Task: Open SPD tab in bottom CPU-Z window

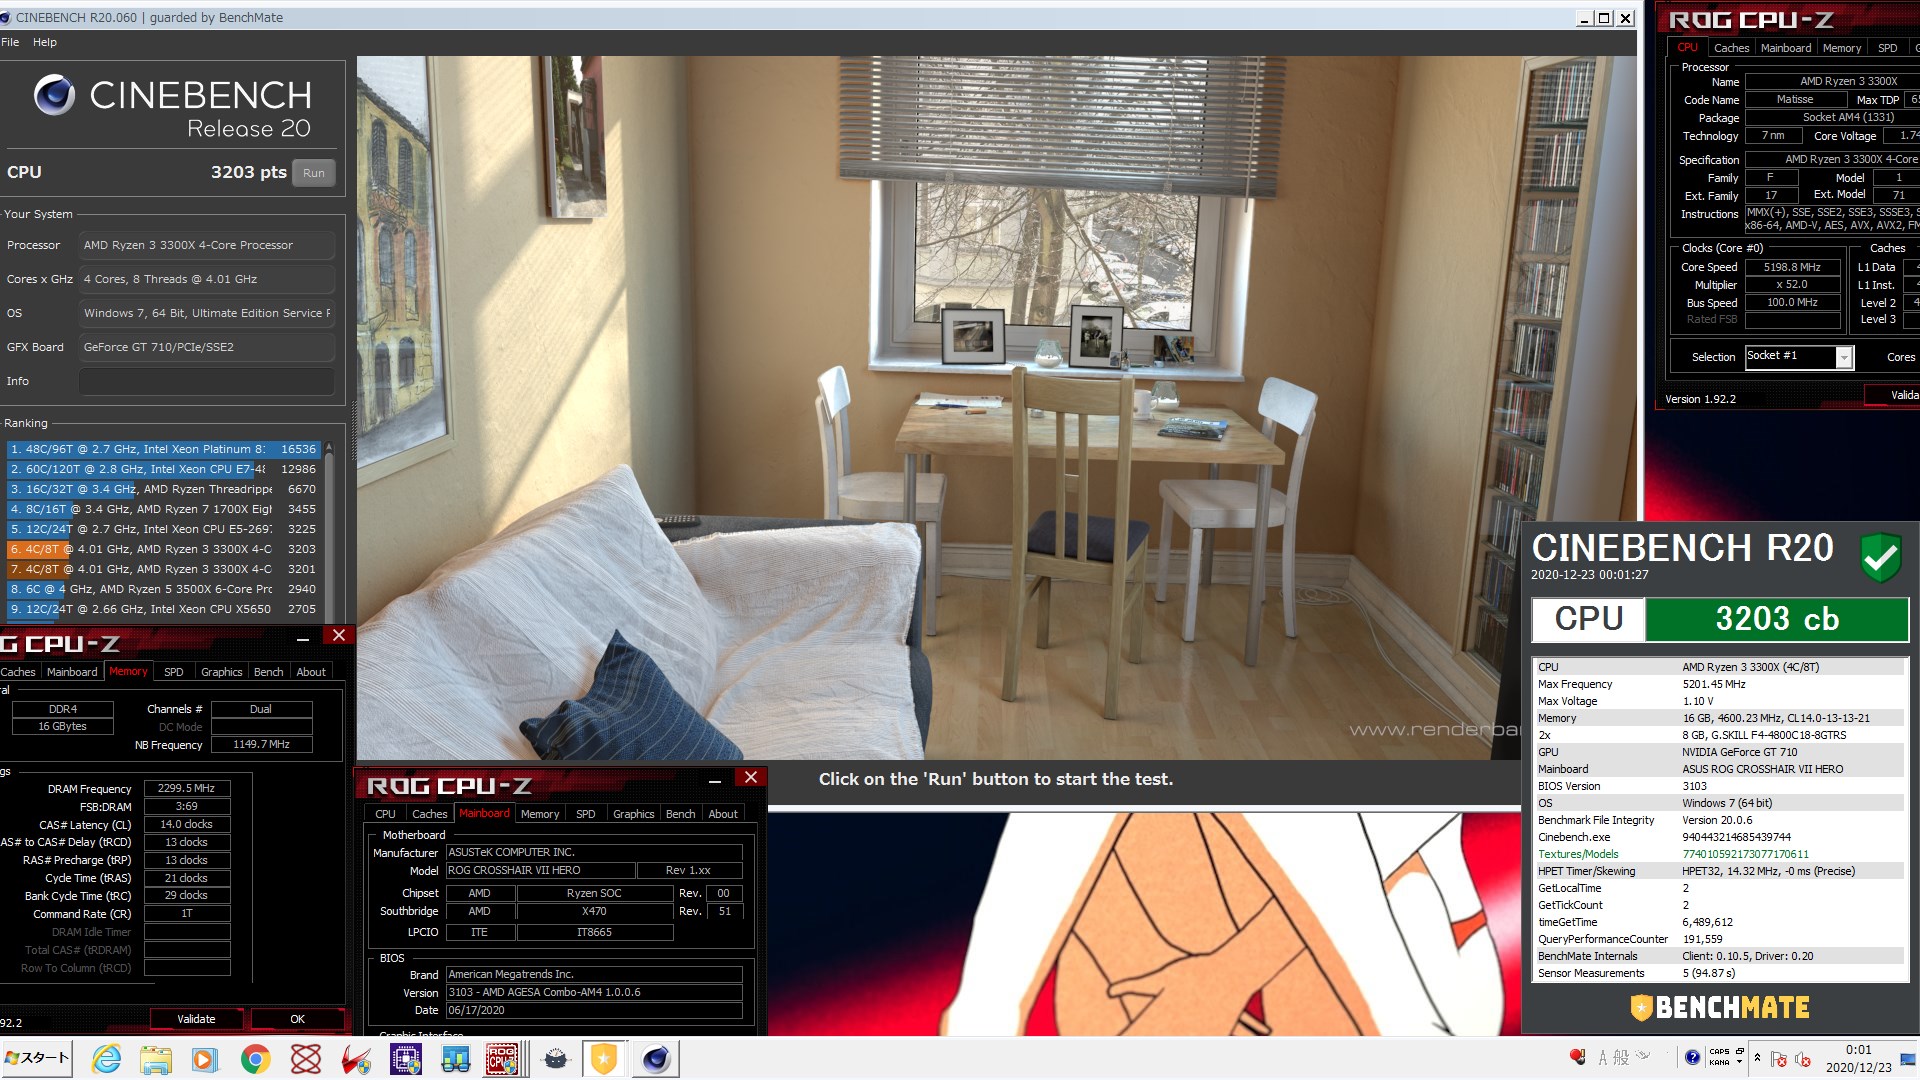Action: [586, 814]
